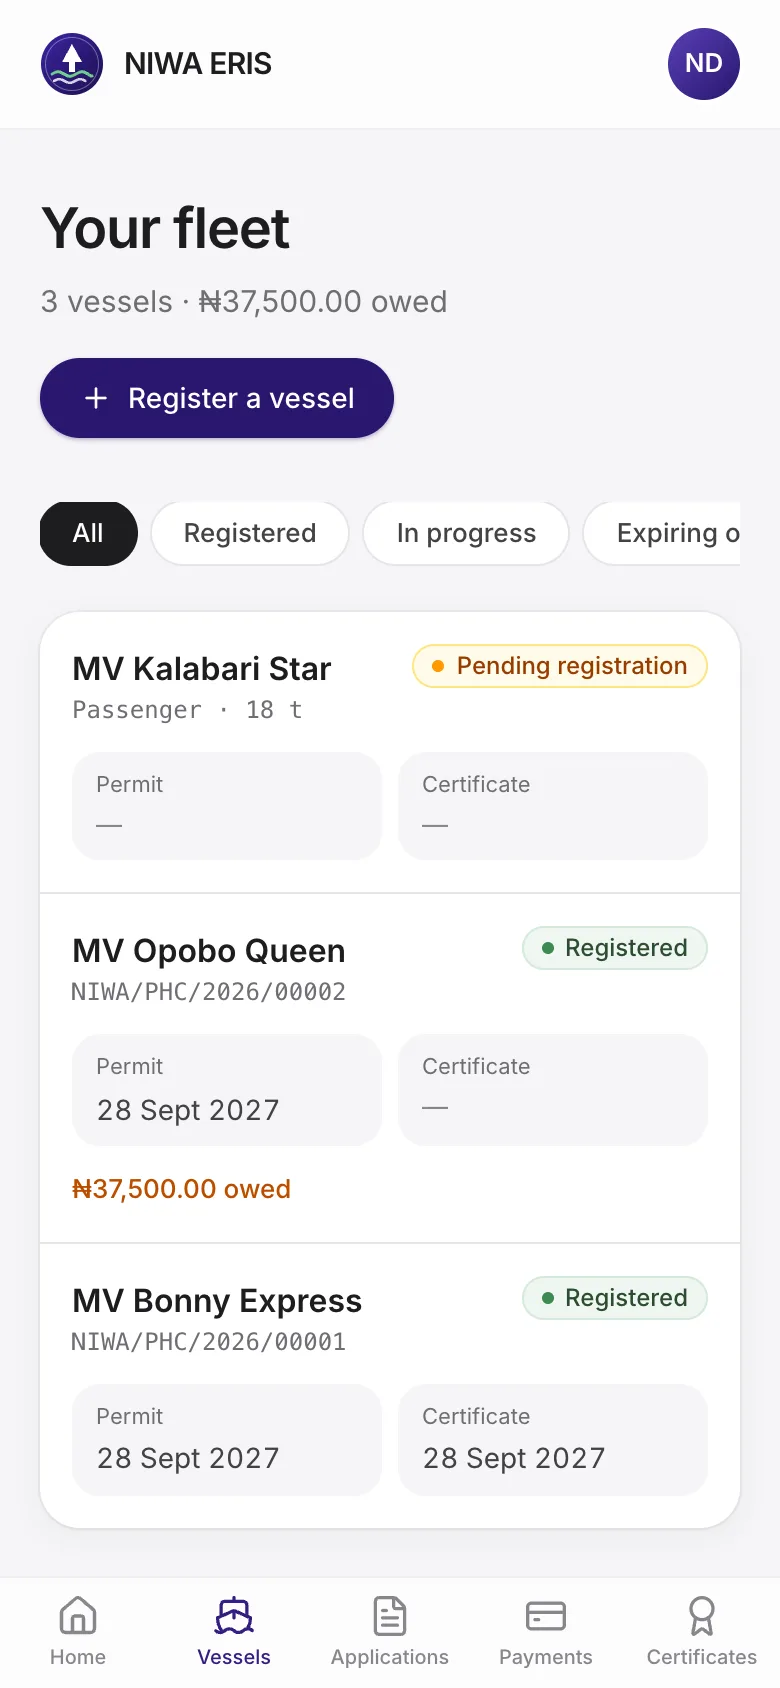Open the ND profile avatar

click(704, 64)
